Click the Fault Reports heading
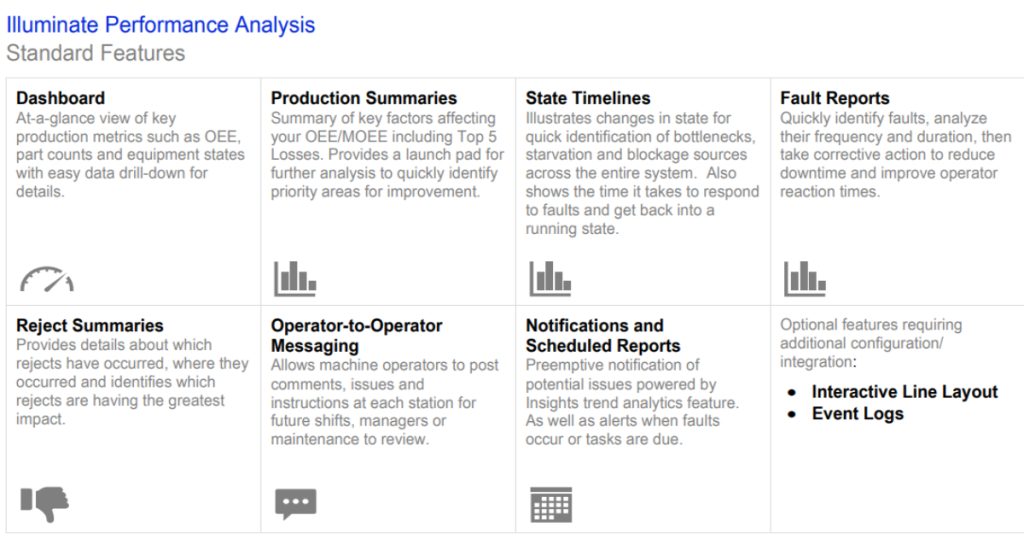 pos(835,98)
